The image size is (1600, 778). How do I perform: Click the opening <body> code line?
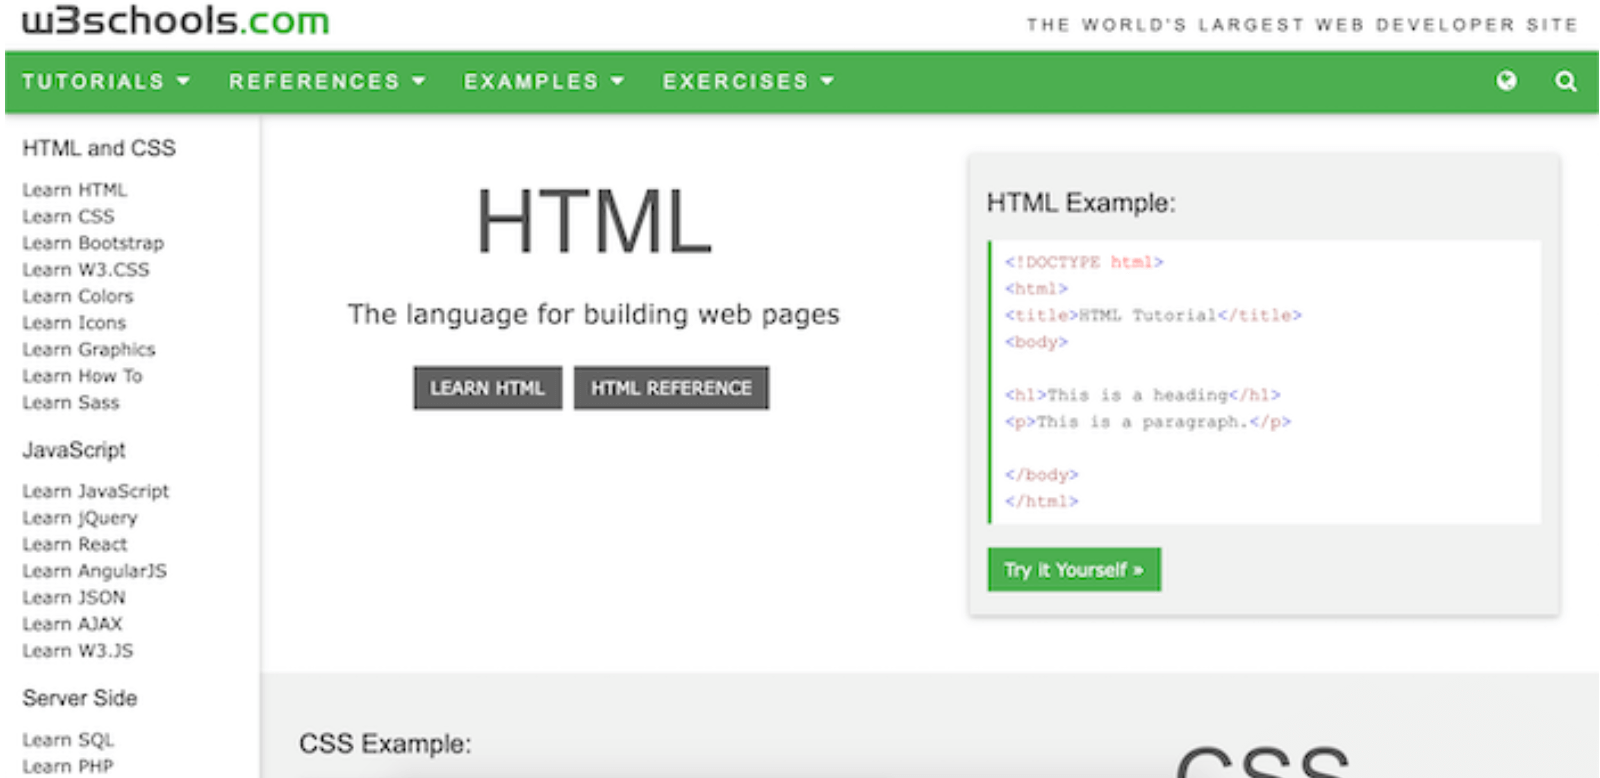[x=1036, y=342]
